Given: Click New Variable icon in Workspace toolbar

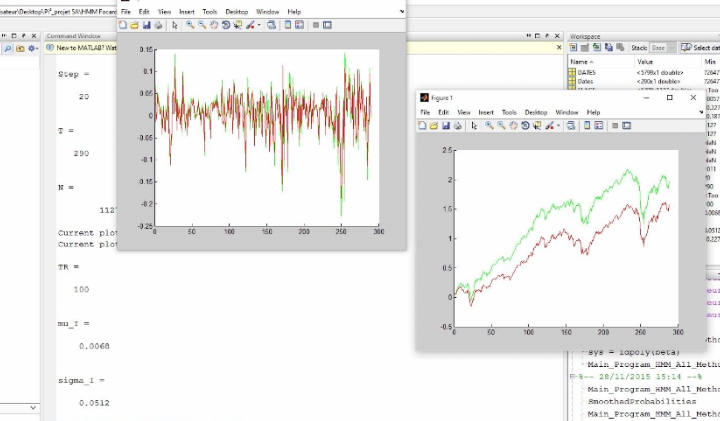Looking at the screenshot, I should click(573, 48).
